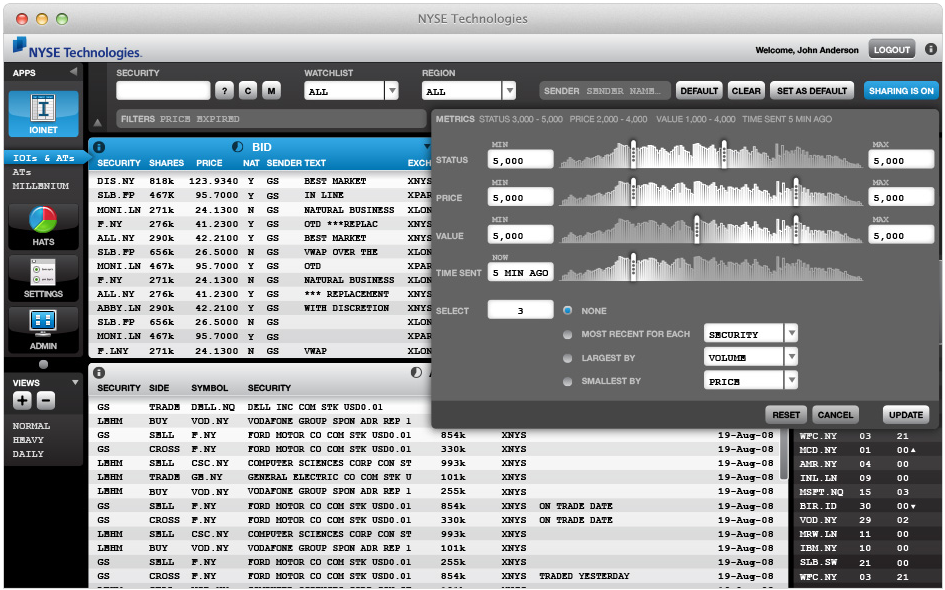Click the FILTERS price expired bar
Image resolution: width=945 pixels, height=590 pixels.
pos(271,119)
